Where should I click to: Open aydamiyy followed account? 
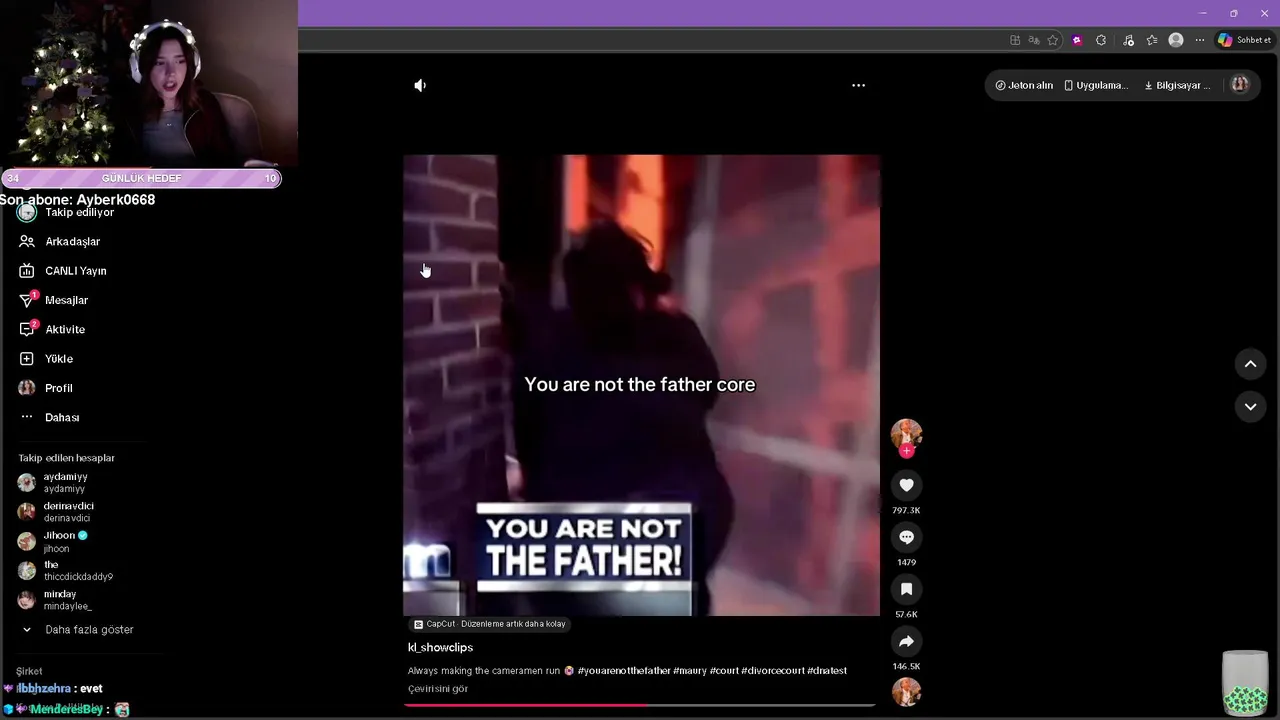[x=66, y=482]
